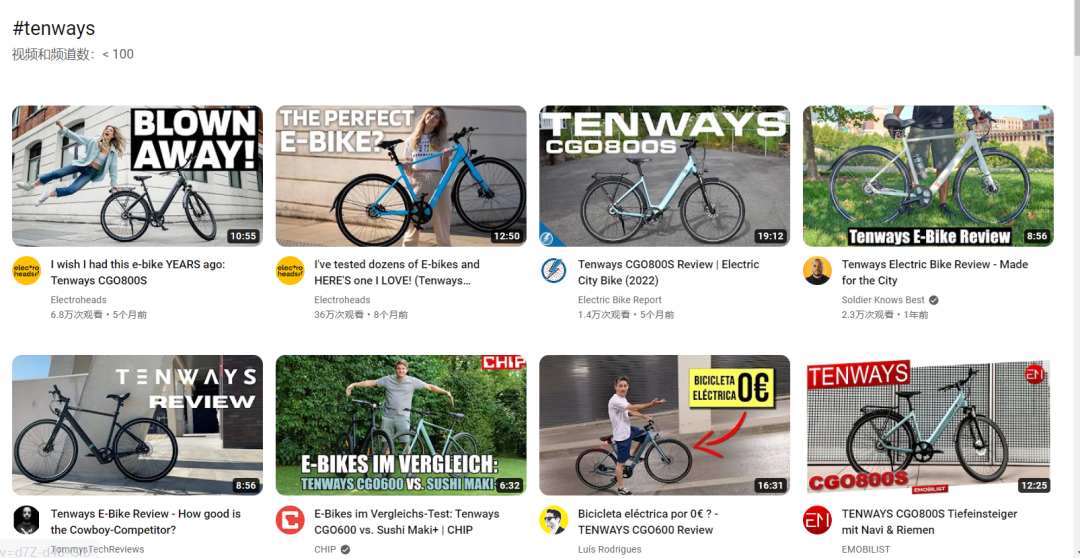This screenshot has width=1080, height=558.
Task: Click the CHIP channel red avatar
Action: 290,520
